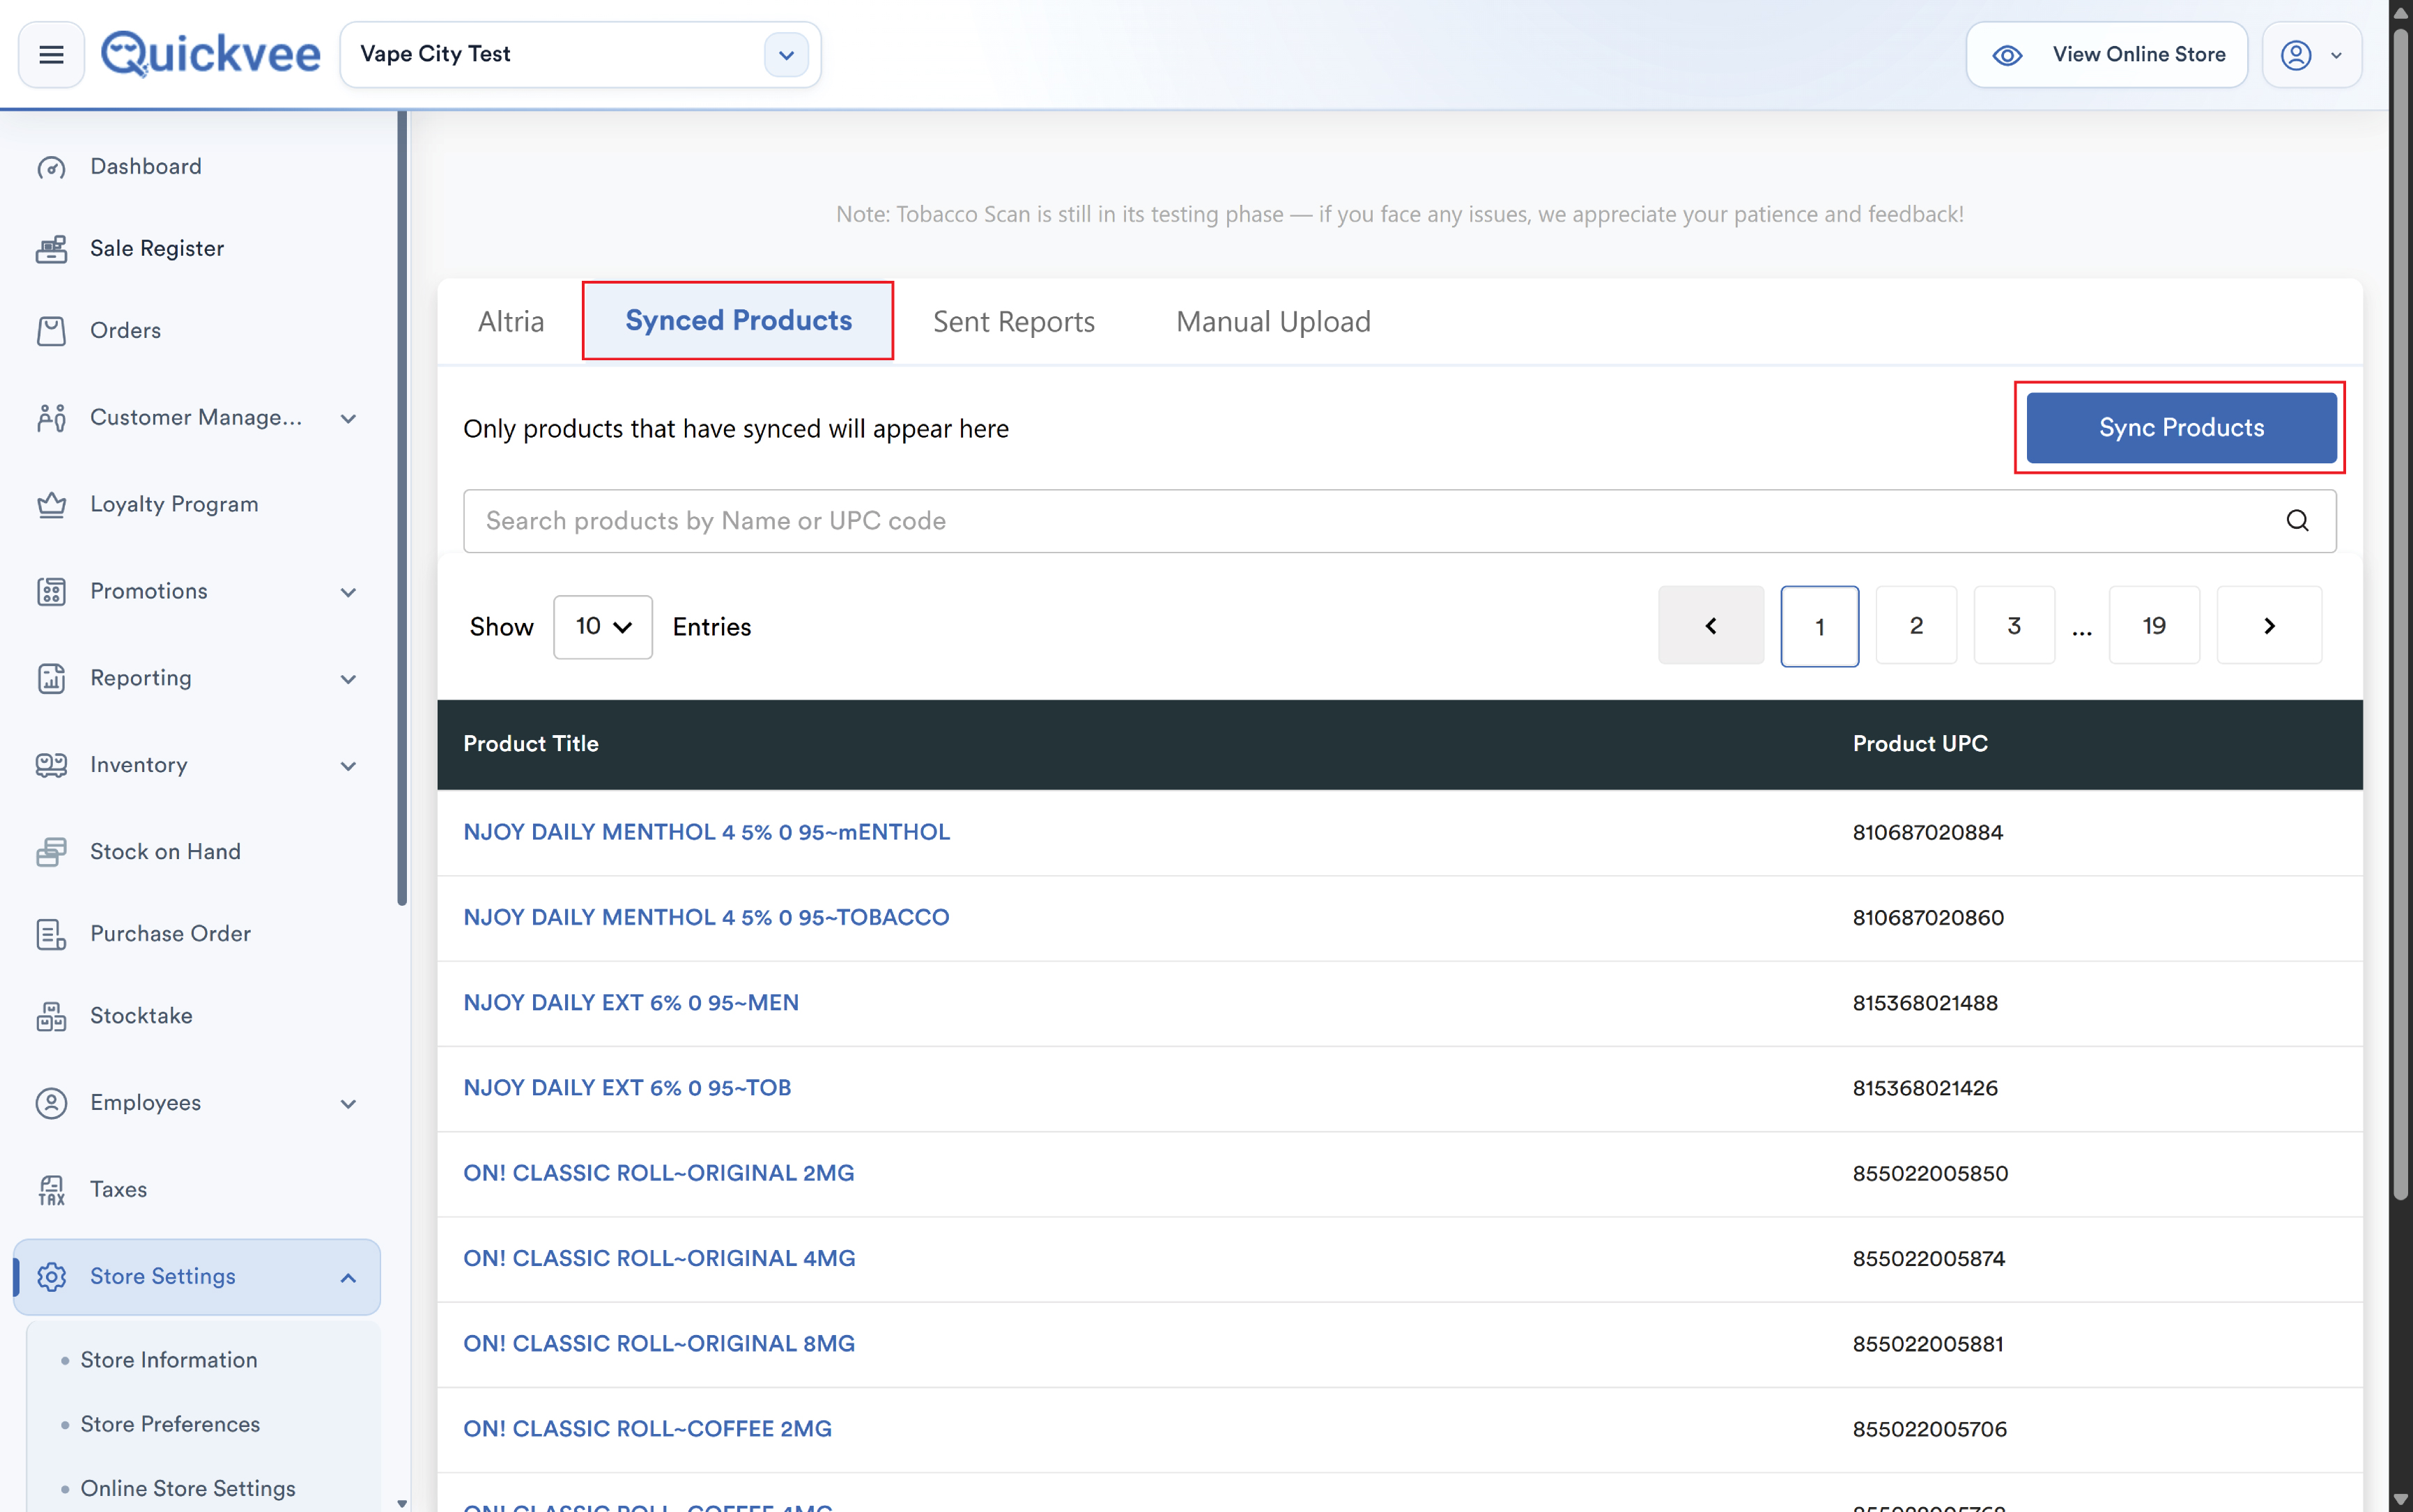Open the Show entries count dropdown
Screen dimensions: 2413x1512
[603, 627]
